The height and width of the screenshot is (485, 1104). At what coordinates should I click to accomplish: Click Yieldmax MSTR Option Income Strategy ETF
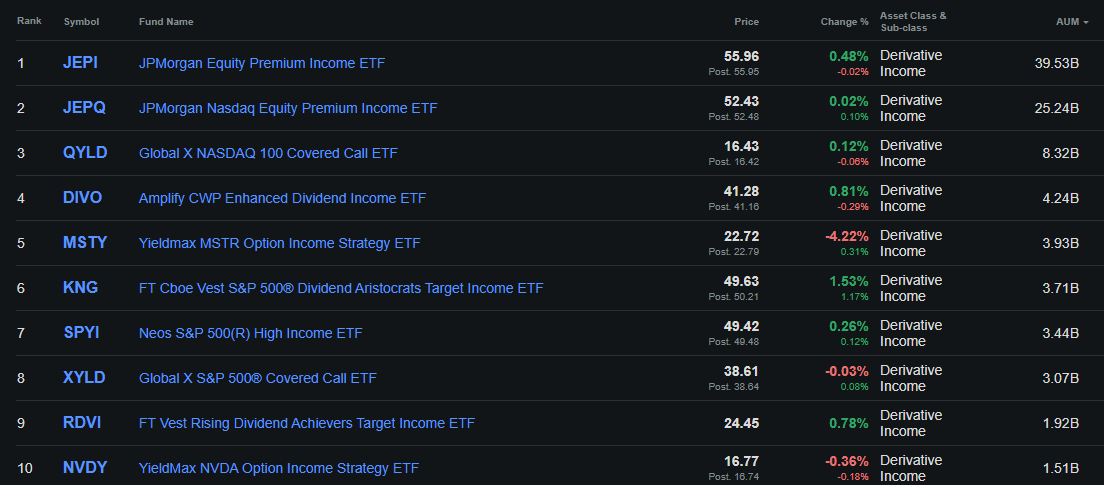(x=280, y=243)
